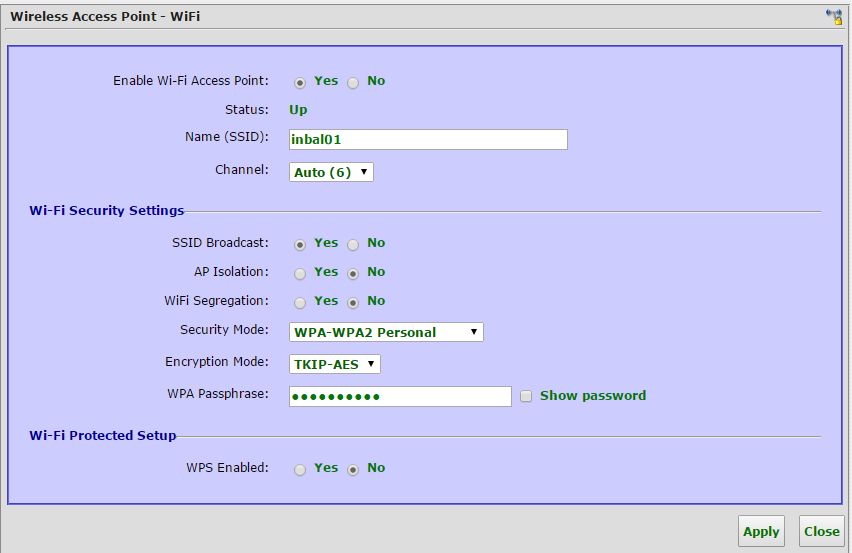Open the Encryption Mode dropdown
The height and width of the screenshot is (553, 852).
coord(335,364)
